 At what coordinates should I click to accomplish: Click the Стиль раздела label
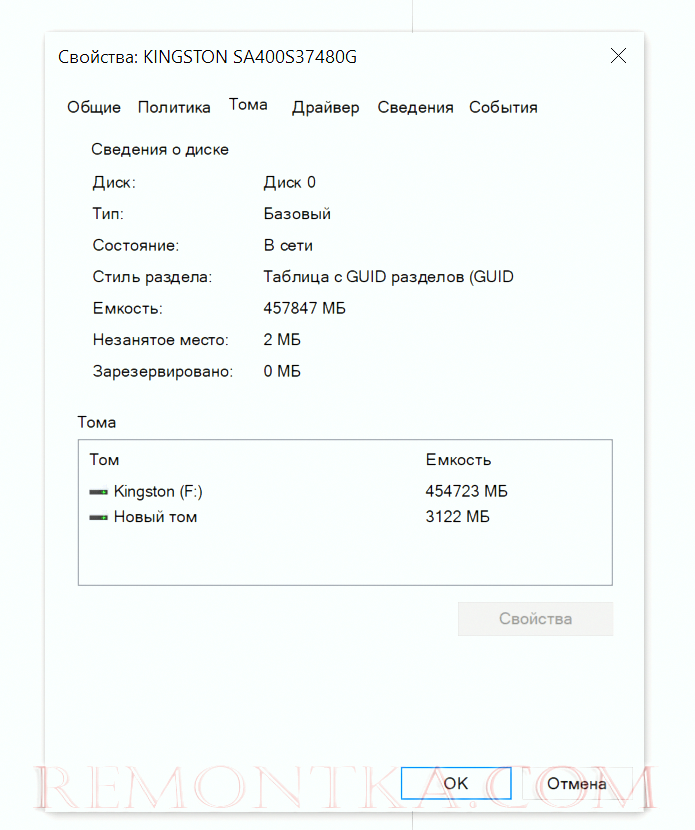click(152, 277)
